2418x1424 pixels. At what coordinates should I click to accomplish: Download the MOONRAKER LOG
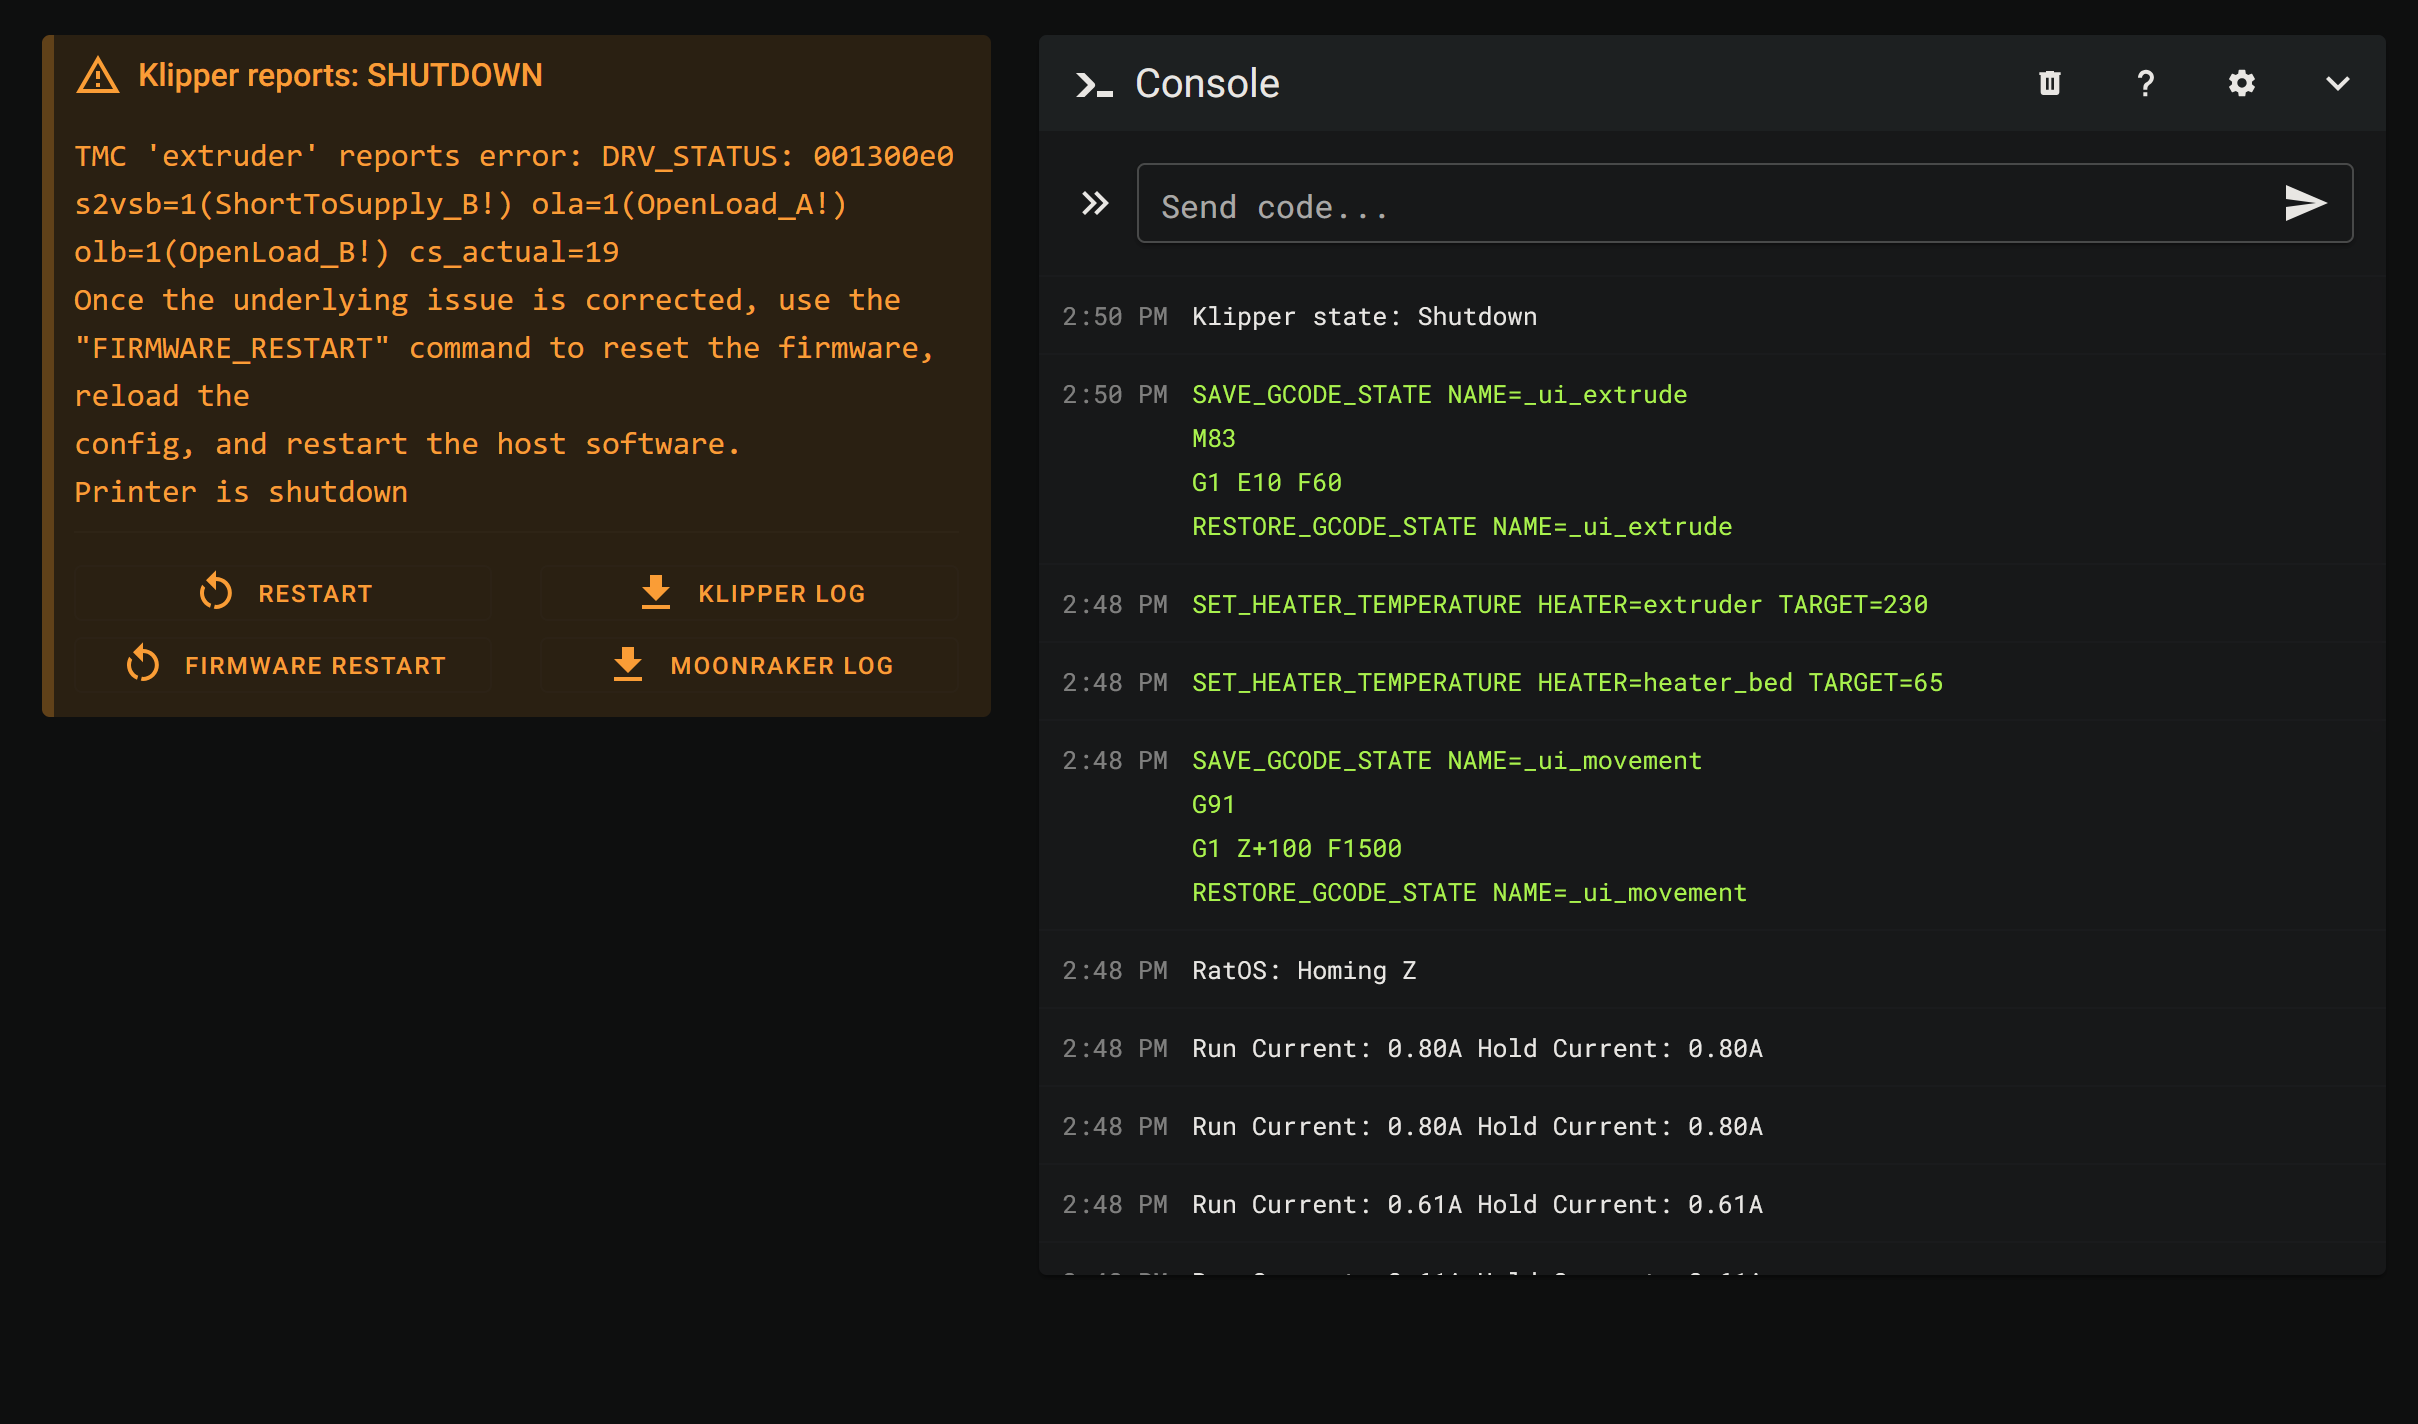point(750,665)
